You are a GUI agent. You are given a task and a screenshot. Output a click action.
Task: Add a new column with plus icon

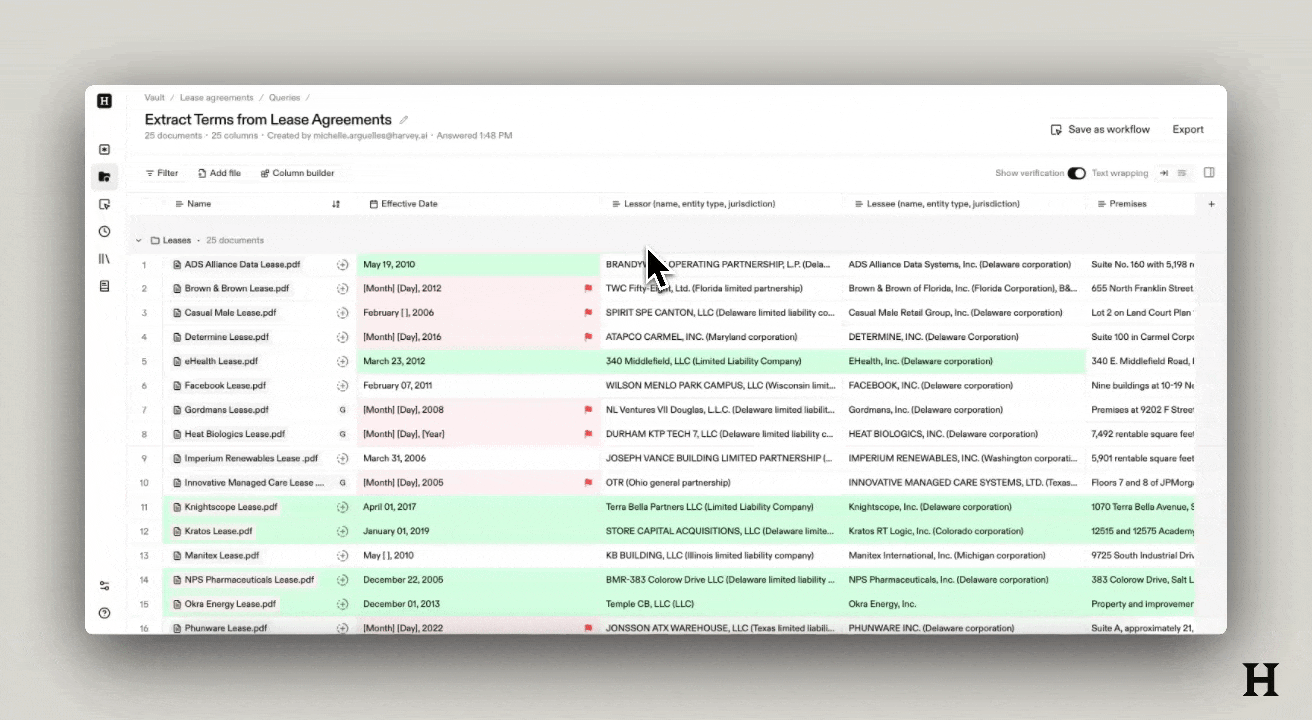coord(1211,204)
